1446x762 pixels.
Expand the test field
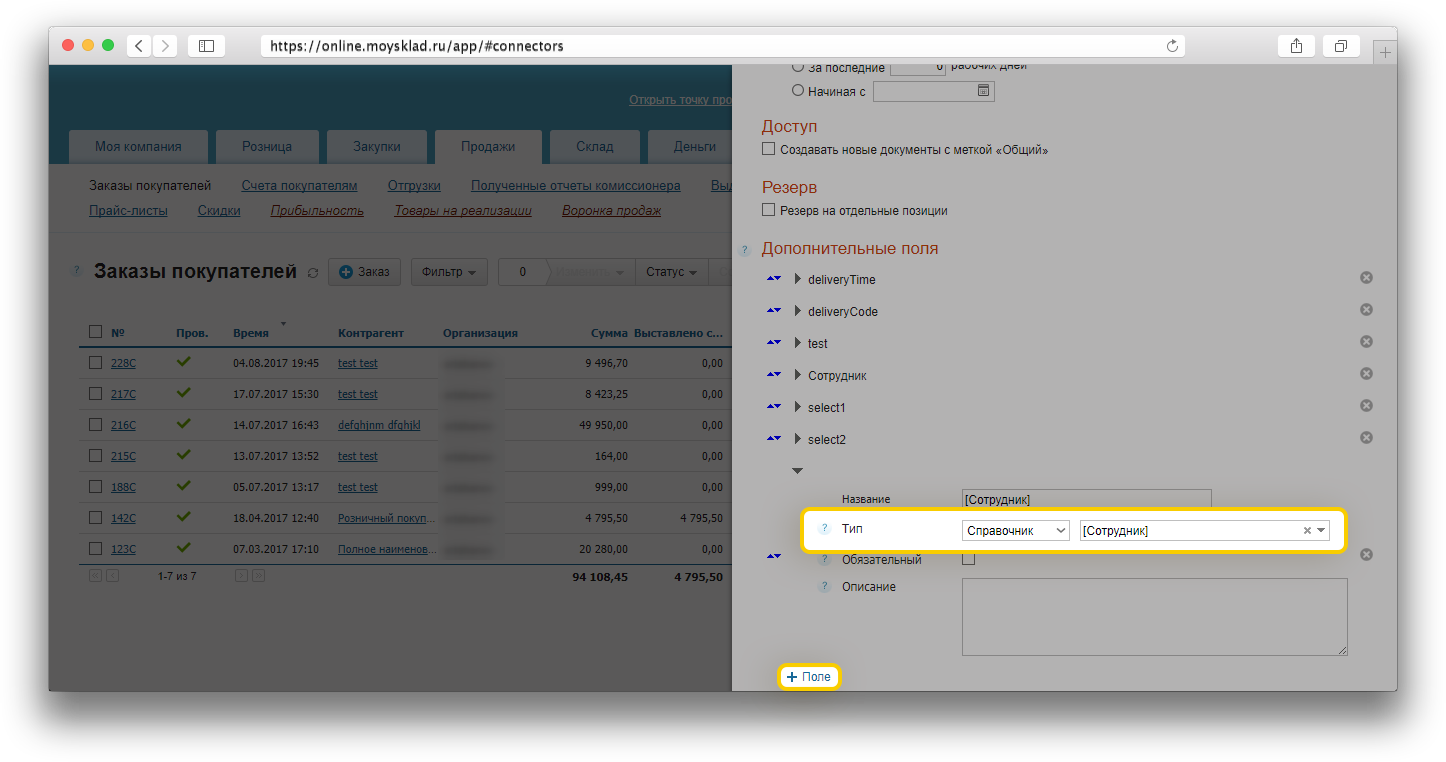click(798, 343)
